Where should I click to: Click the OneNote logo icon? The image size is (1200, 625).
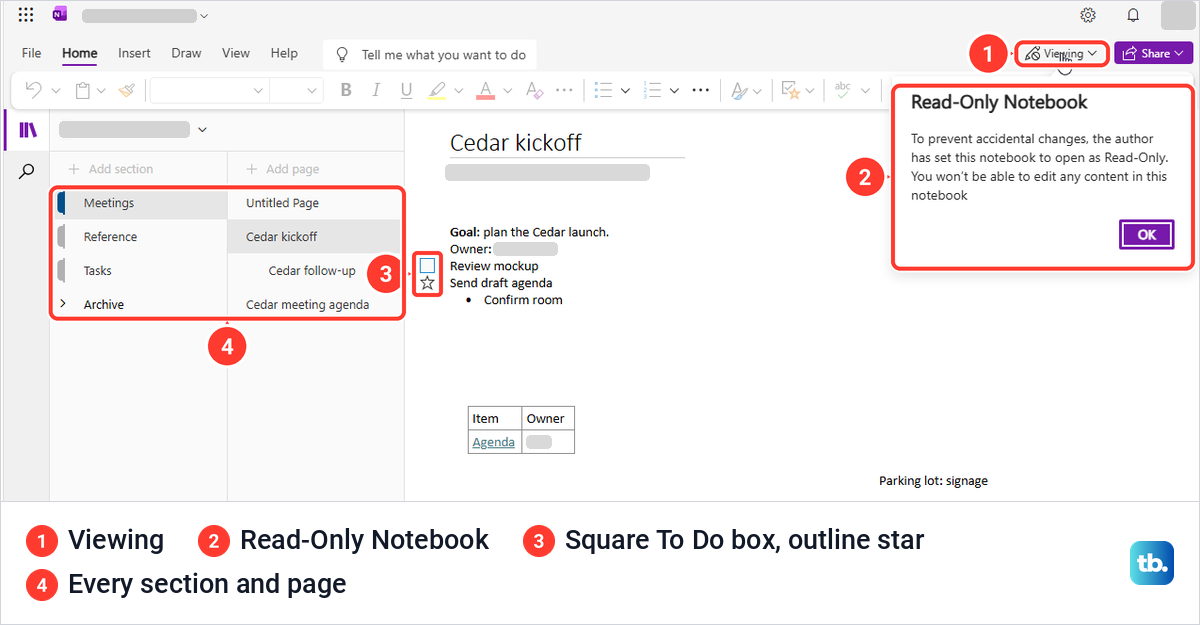[x=59, y=15]
